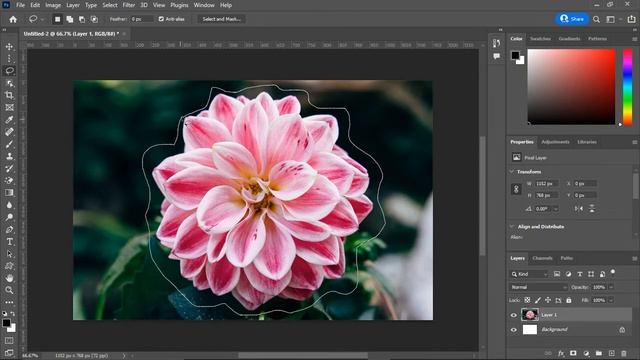Viewport: 640px width, 360px height.
Task: Hide Layer 1 using its eye icon
Action: [x=514, y=315]
